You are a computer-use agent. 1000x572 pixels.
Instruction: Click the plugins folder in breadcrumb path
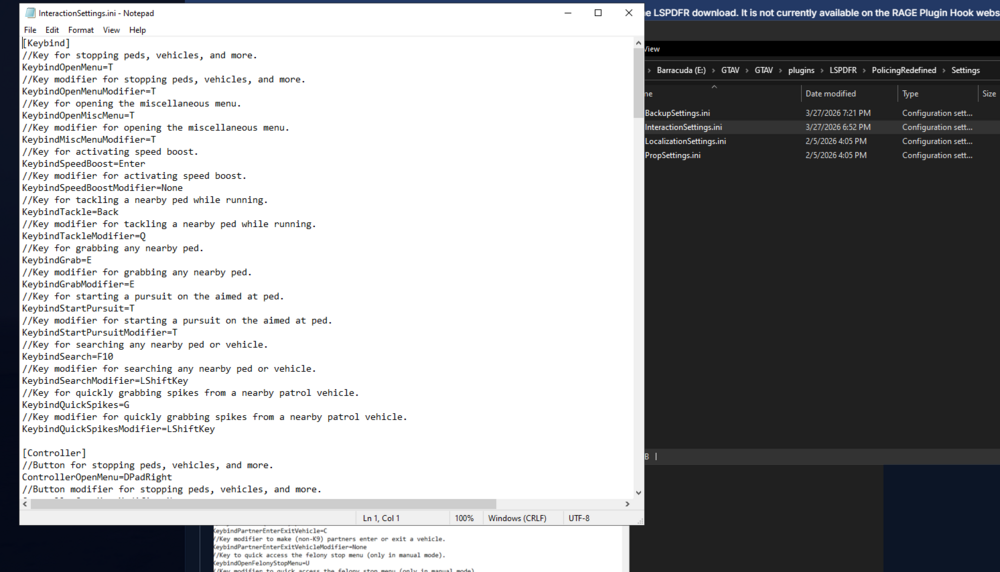801,70
